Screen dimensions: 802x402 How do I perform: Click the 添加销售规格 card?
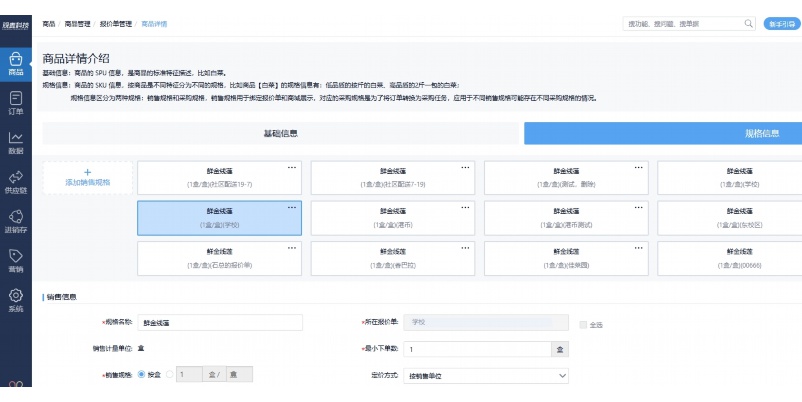pos(87,178)
